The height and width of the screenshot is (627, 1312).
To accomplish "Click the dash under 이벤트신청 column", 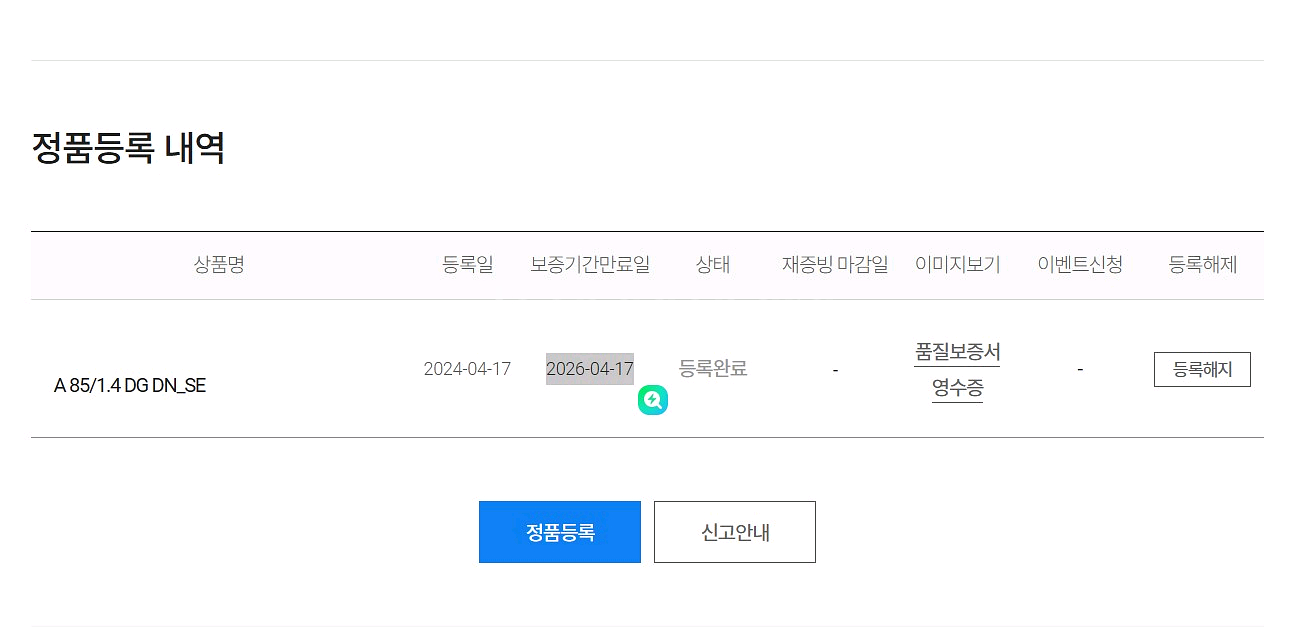I will pyautogui.click(x=1080, y=370).
